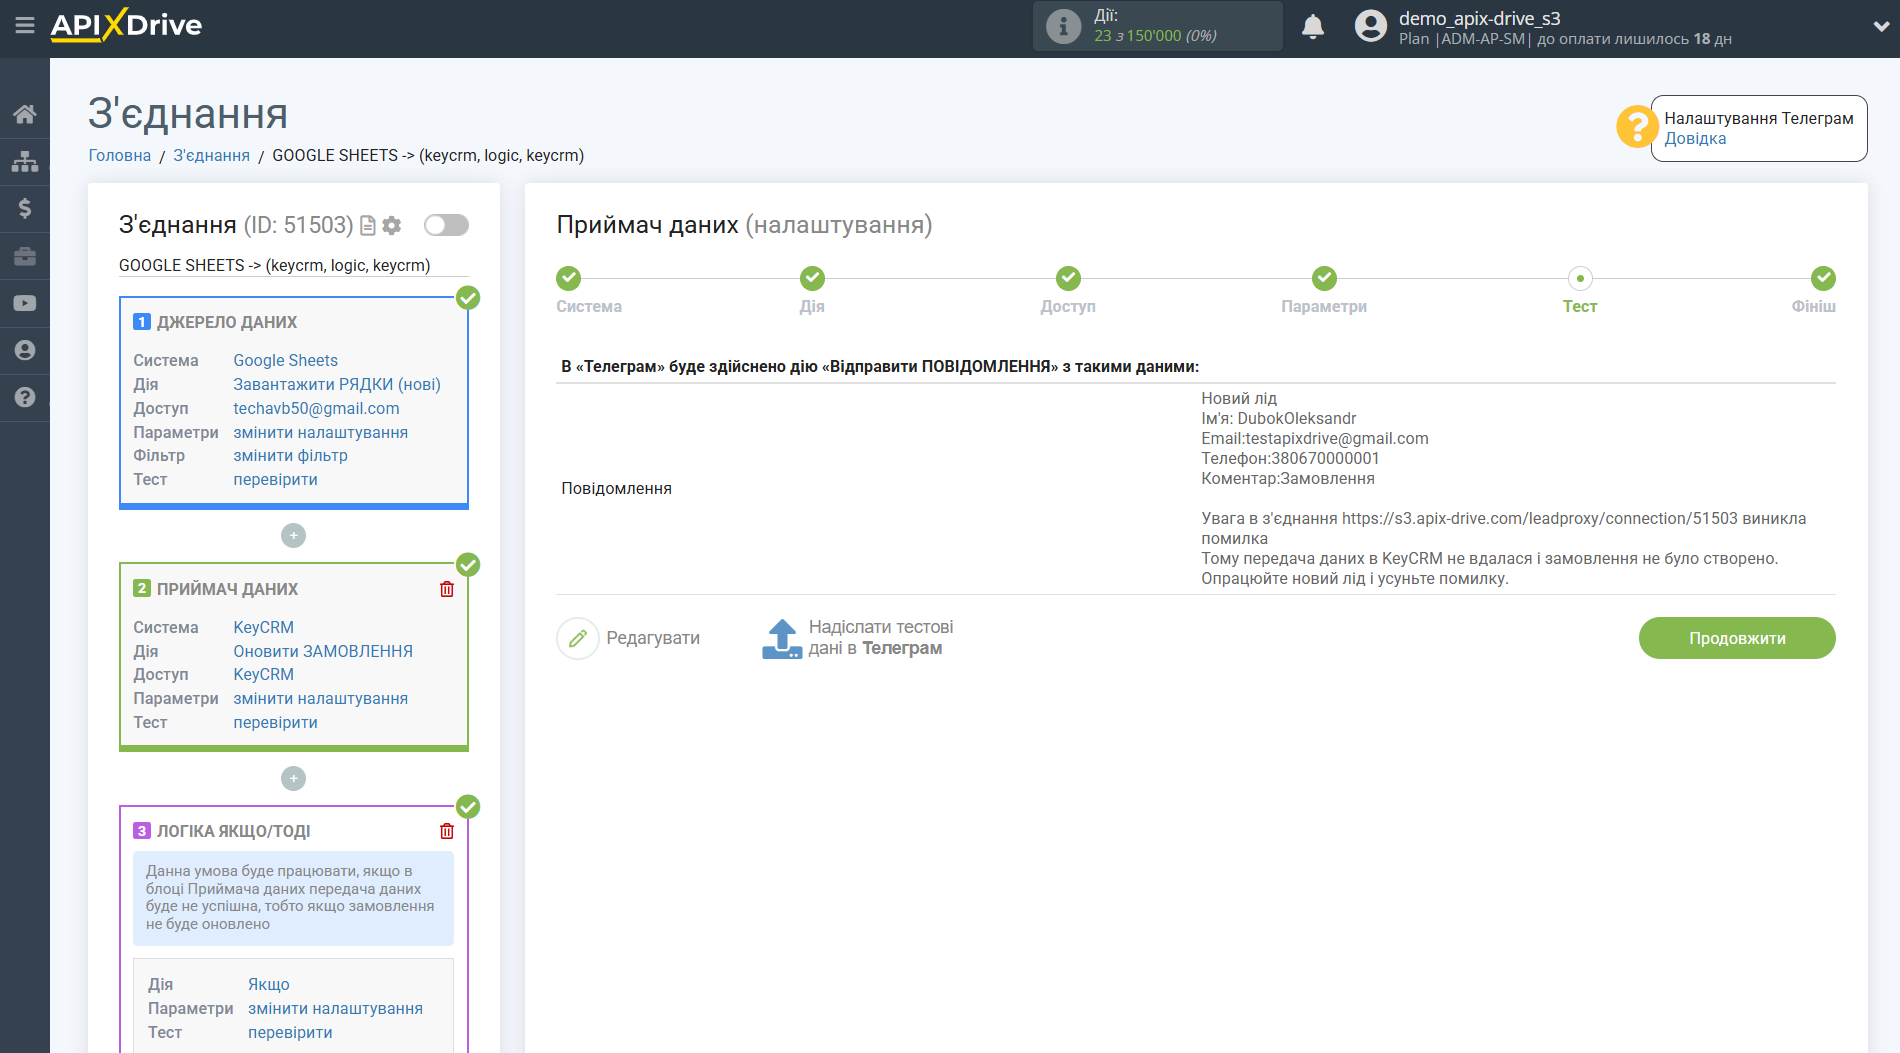
Task: Click the ApiX-Drive logo
Action: click(126, 25)
